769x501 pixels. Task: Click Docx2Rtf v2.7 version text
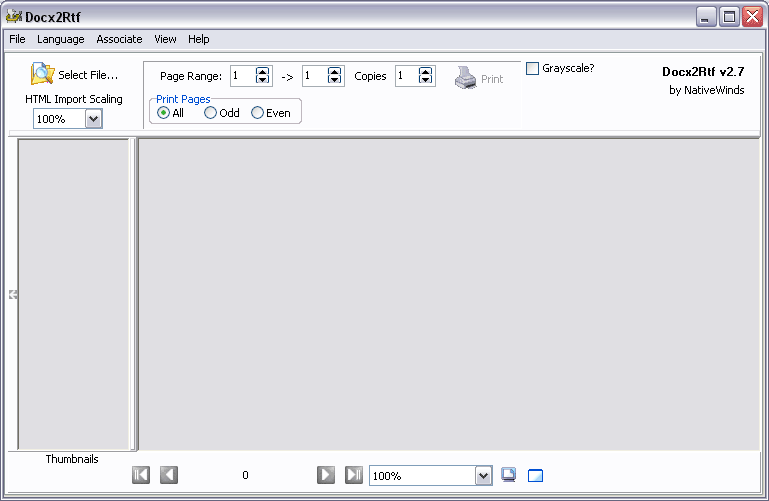[703, 72]
